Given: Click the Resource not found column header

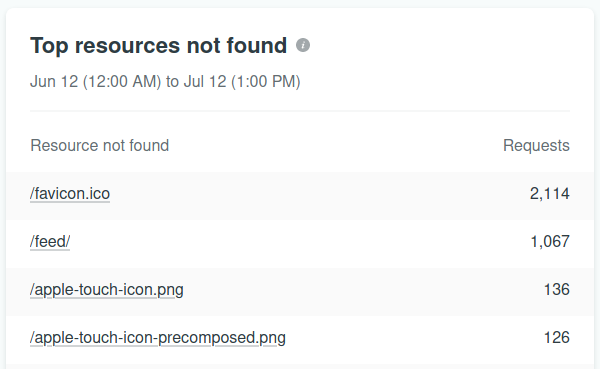Looking at the screenshot, I should (x=99, y=145).
